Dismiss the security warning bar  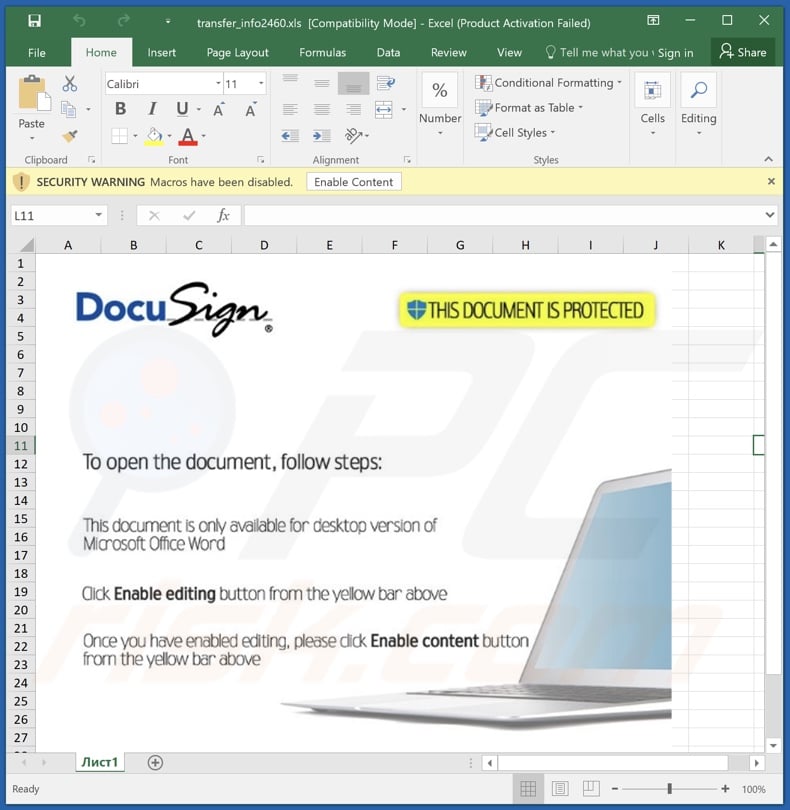[771, 181]
